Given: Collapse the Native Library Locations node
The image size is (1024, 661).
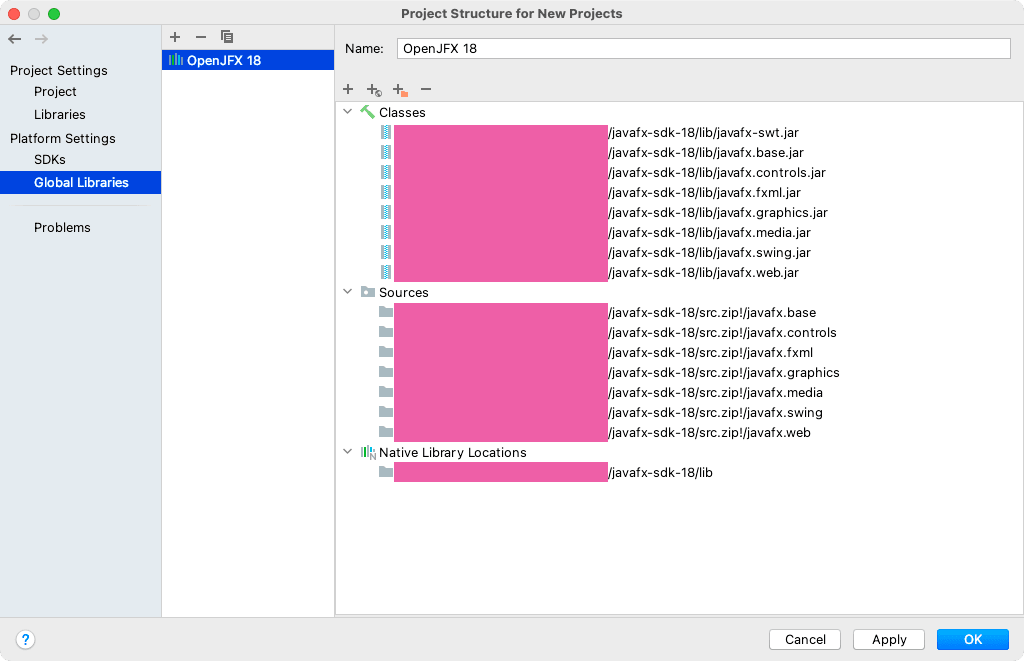Looking at the screenshot, I should coord(347,452).
